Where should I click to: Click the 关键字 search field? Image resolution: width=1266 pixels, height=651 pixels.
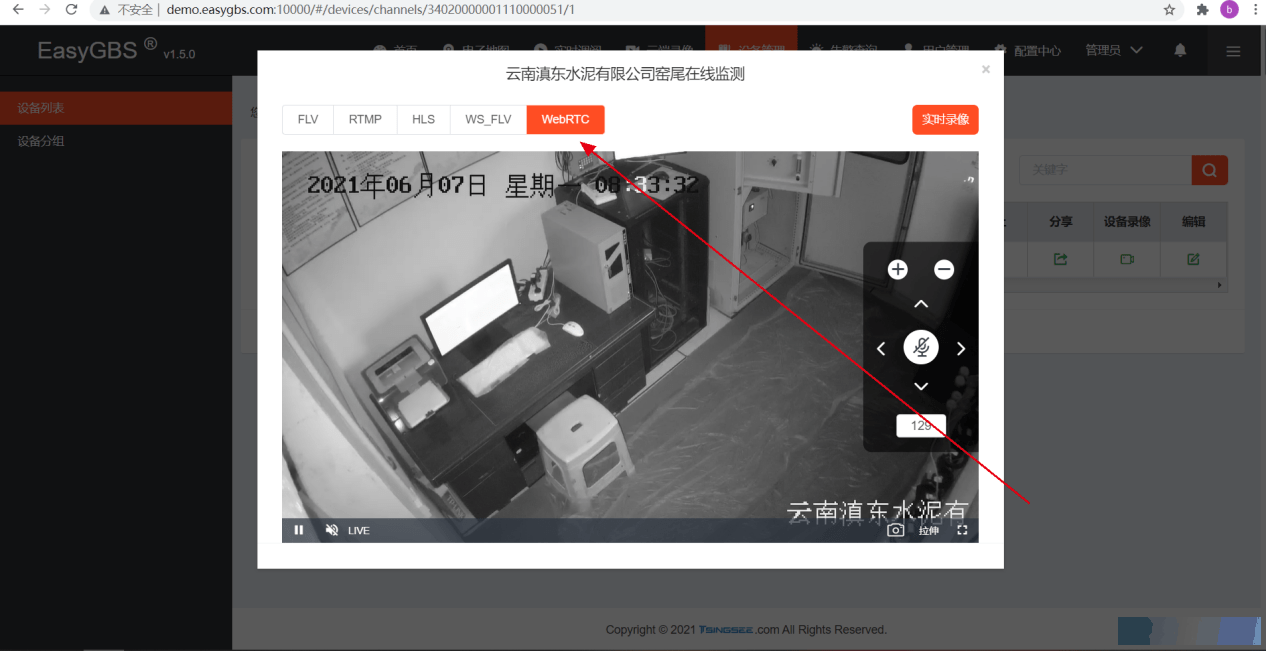coord(1105,170)
